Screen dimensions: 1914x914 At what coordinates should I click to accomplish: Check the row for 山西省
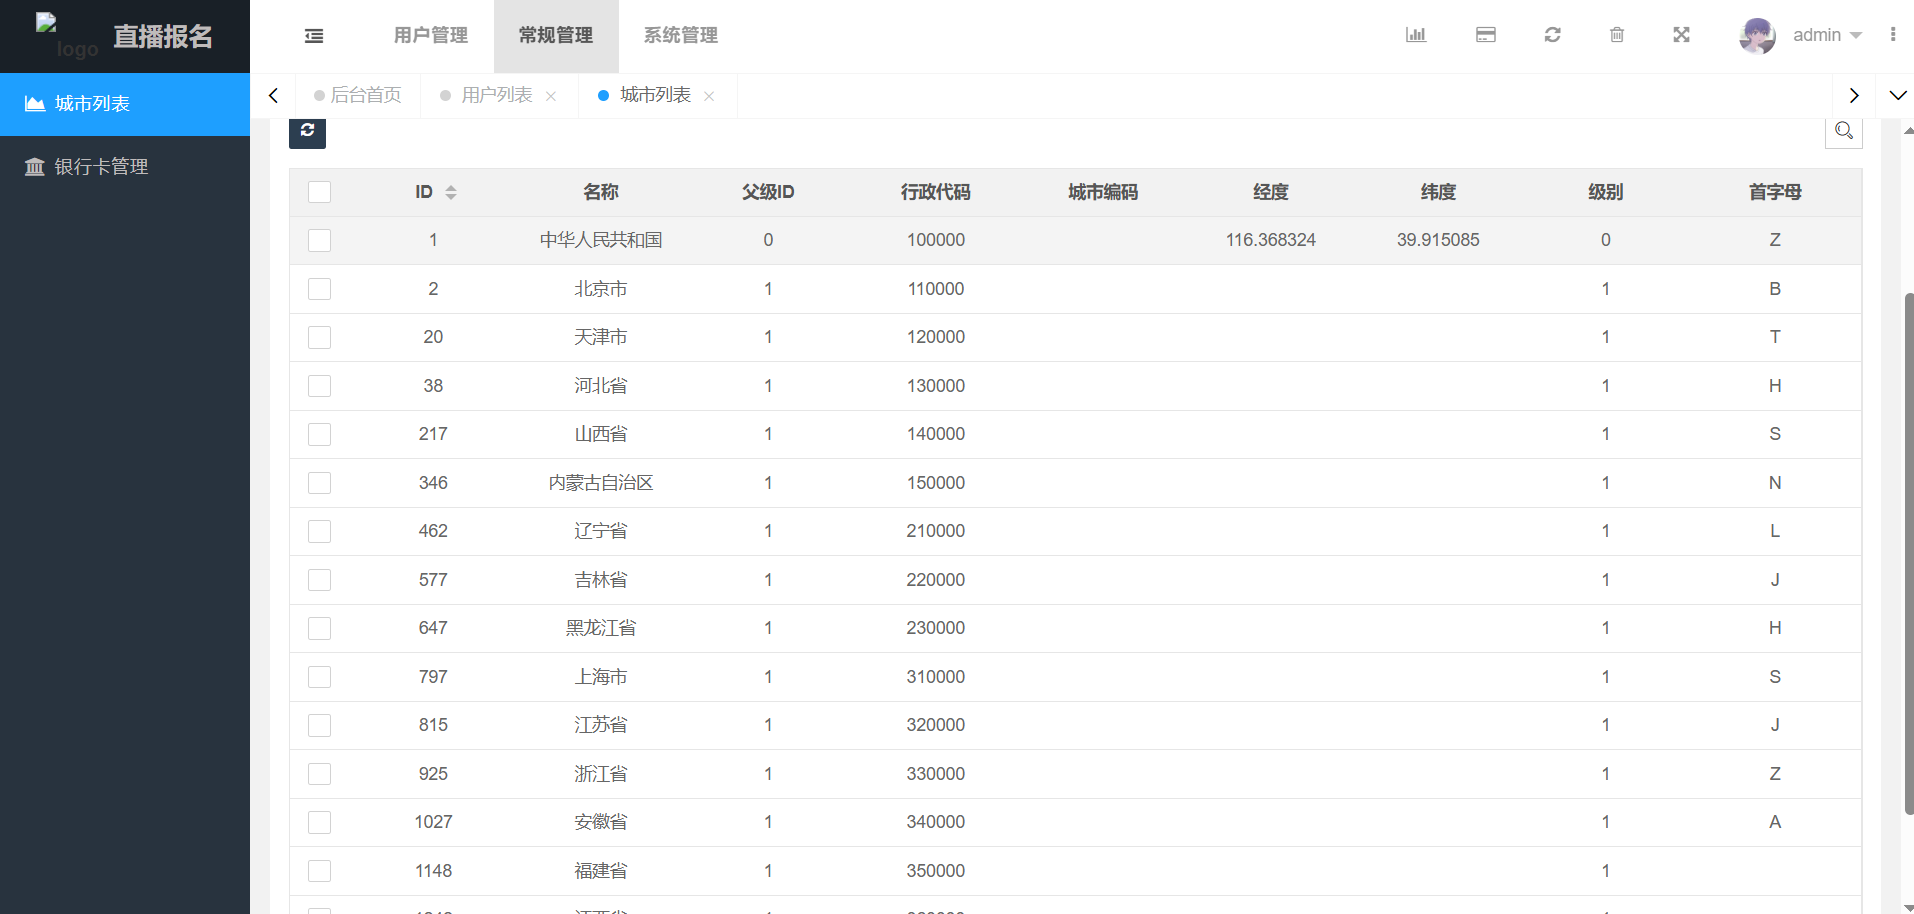(320, 434)
